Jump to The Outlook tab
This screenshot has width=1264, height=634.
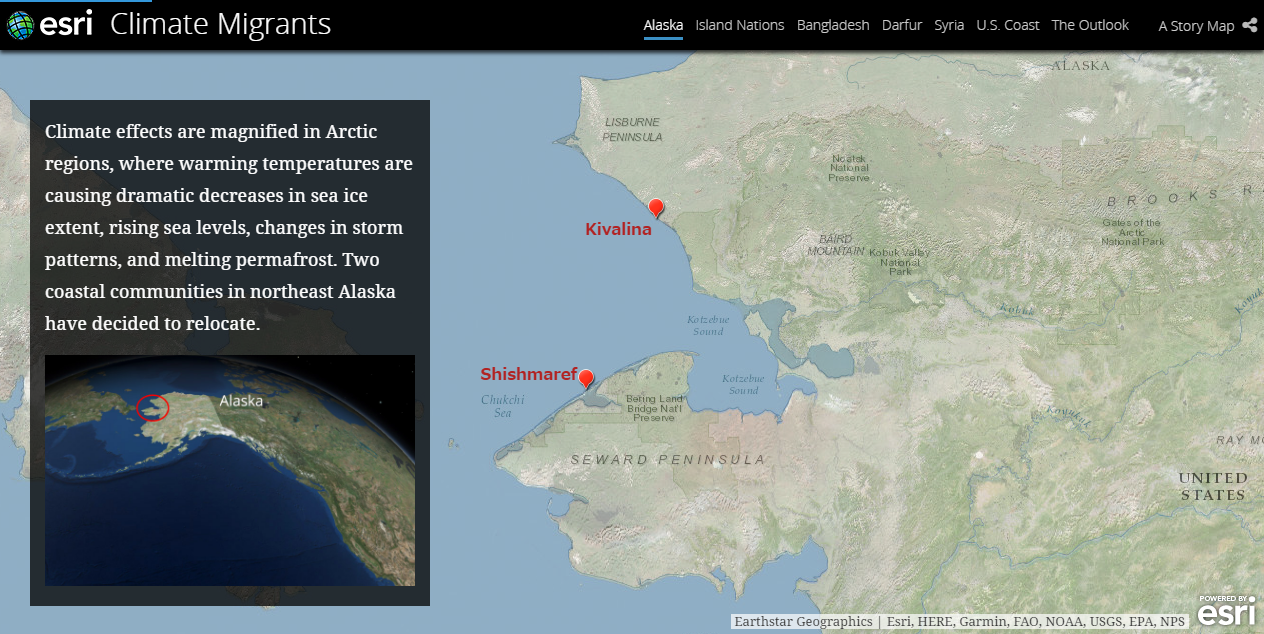pyautogui.click(x=1090, y=25)
